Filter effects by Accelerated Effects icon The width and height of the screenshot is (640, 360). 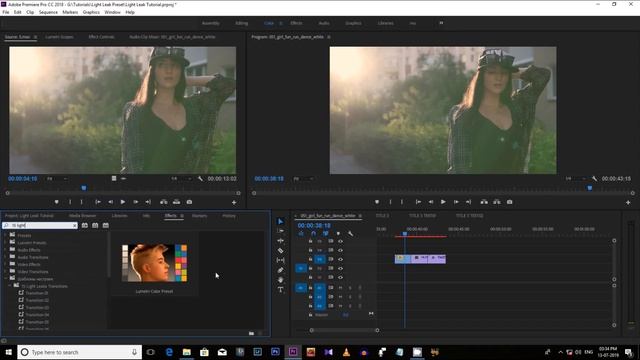tap(84, 225)
